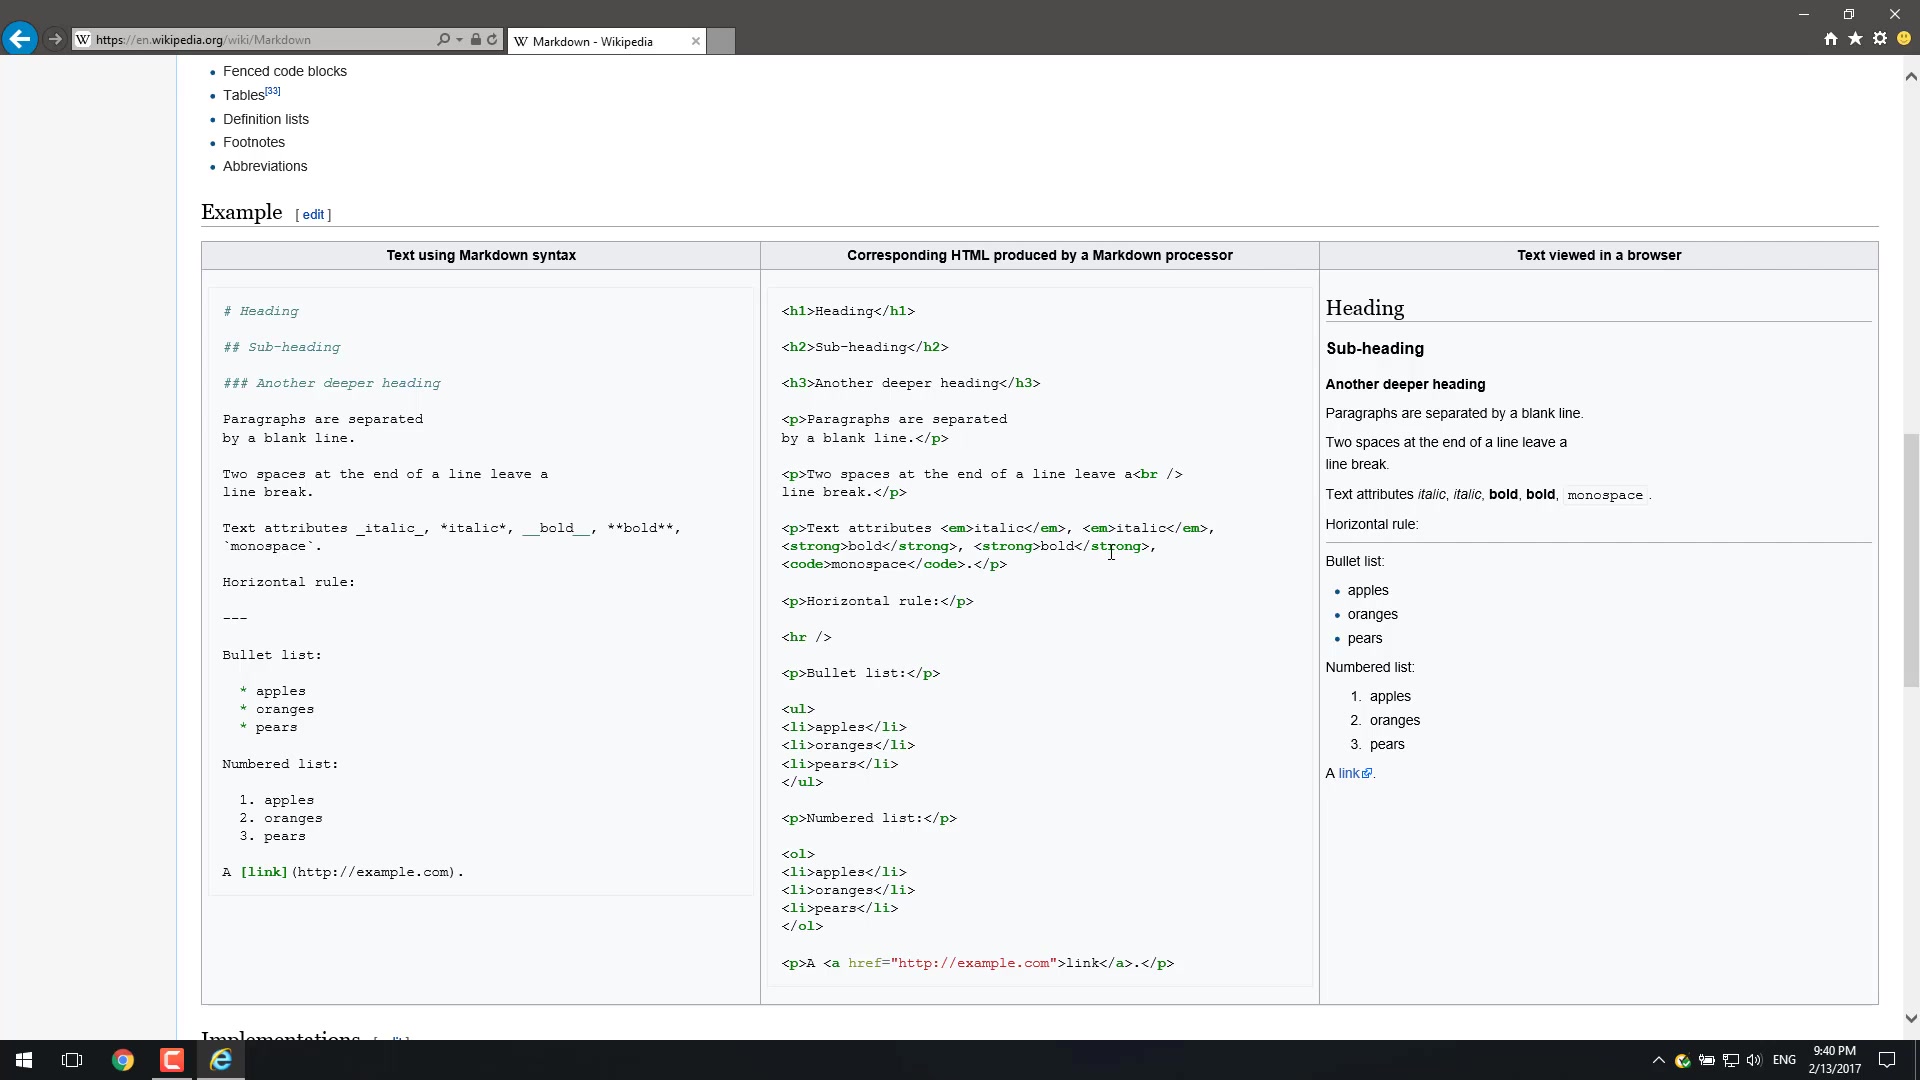Open the Tables reference 33 footnote

(x=273, y=91)
